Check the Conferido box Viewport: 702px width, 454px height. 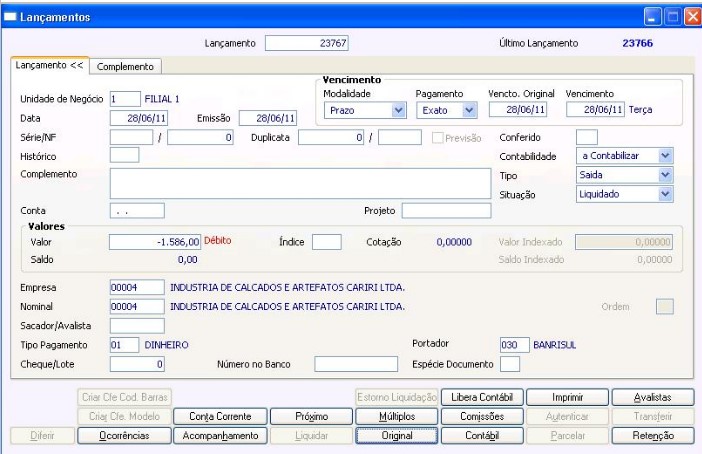click(x=586, y=137)
